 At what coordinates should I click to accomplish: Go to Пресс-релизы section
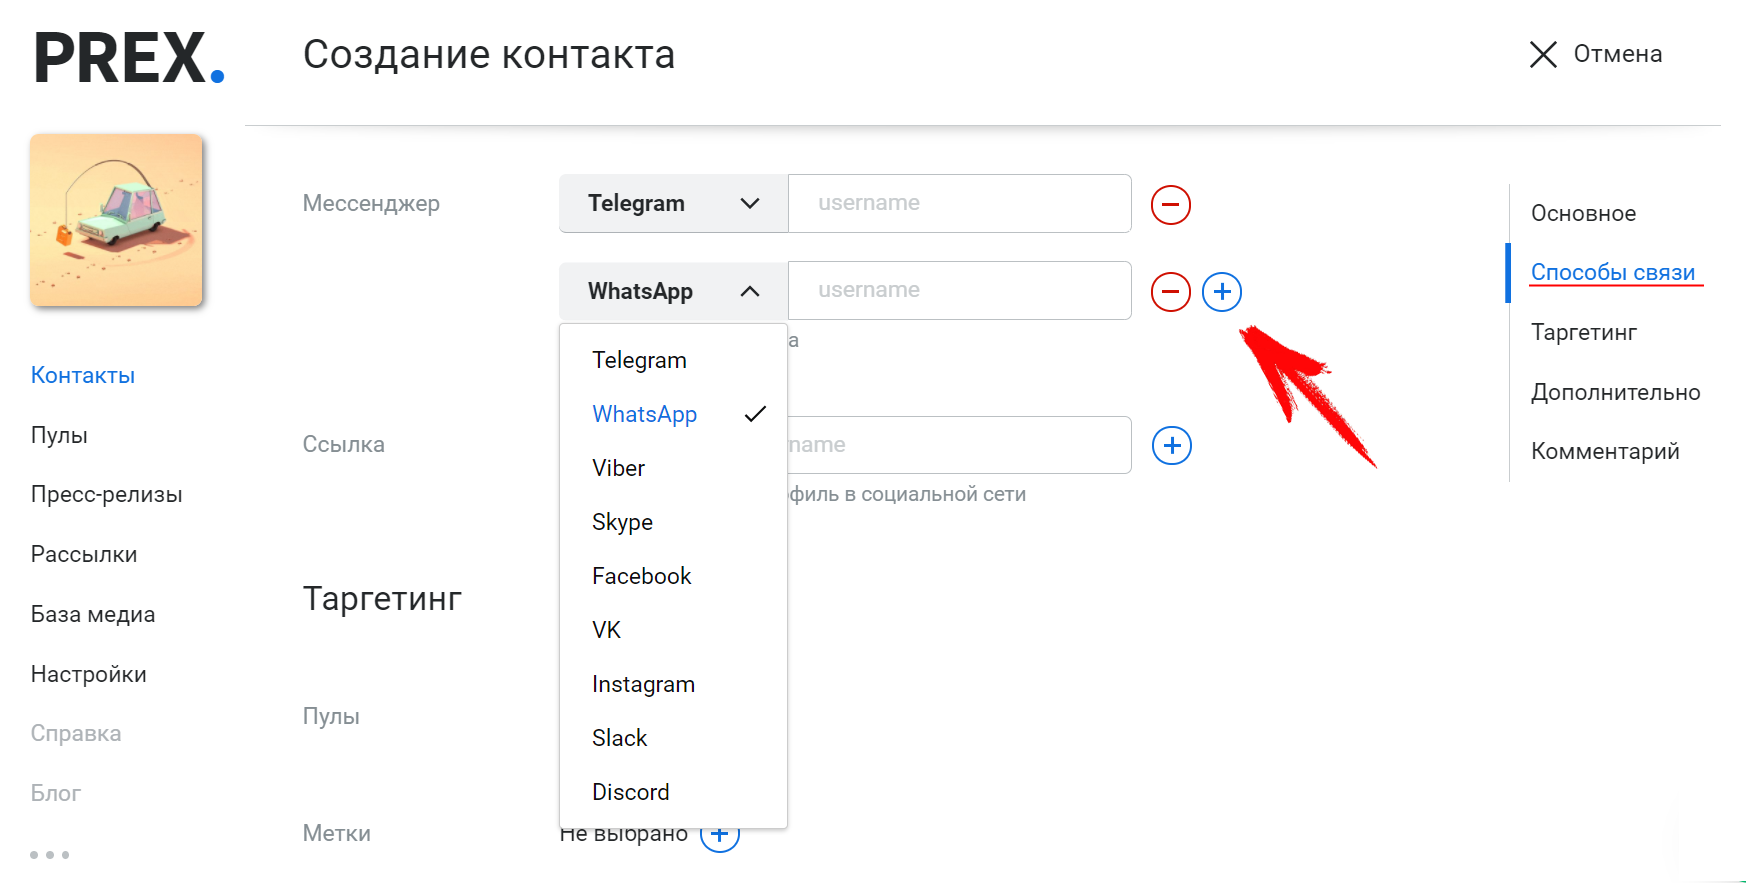106,494
